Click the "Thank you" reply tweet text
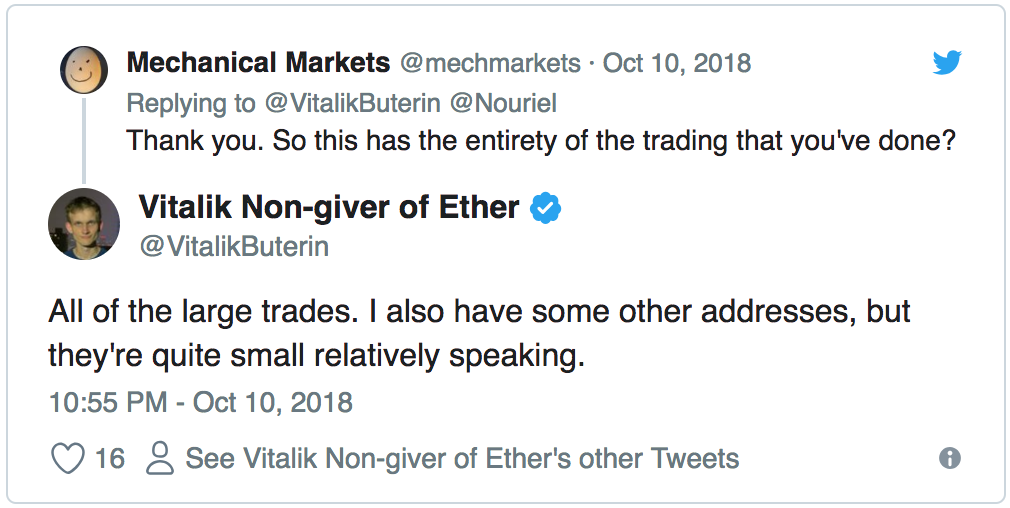The width and height of the screenshot is (1010, 508). pos(541,140)
